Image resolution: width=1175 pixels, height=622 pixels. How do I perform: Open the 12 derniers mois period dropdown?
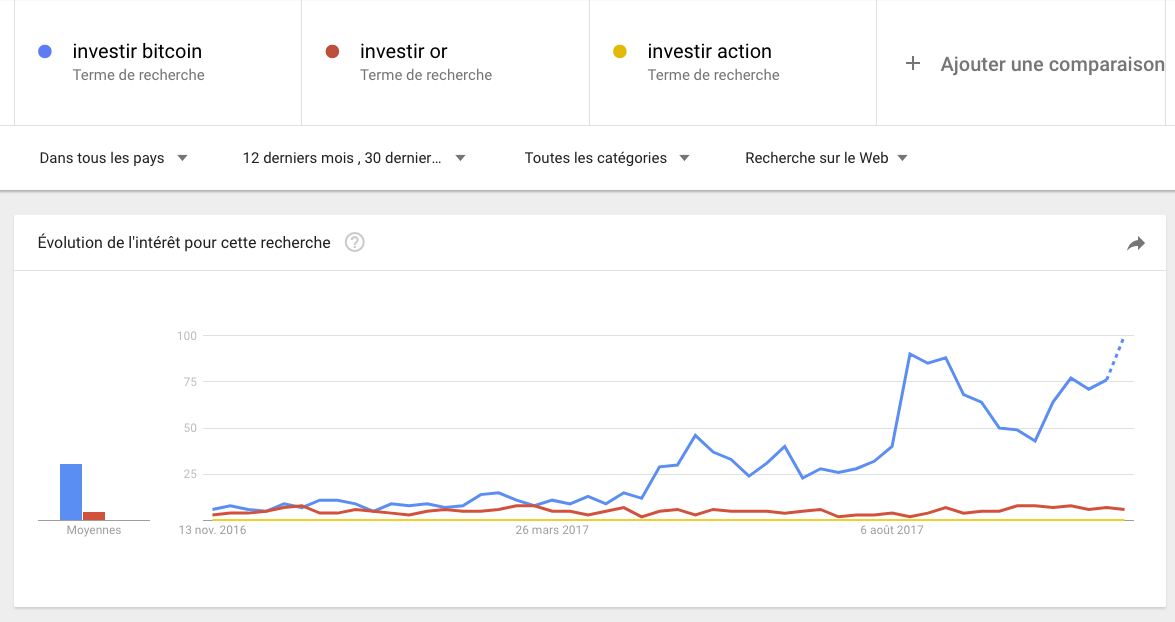coord(354,158)
